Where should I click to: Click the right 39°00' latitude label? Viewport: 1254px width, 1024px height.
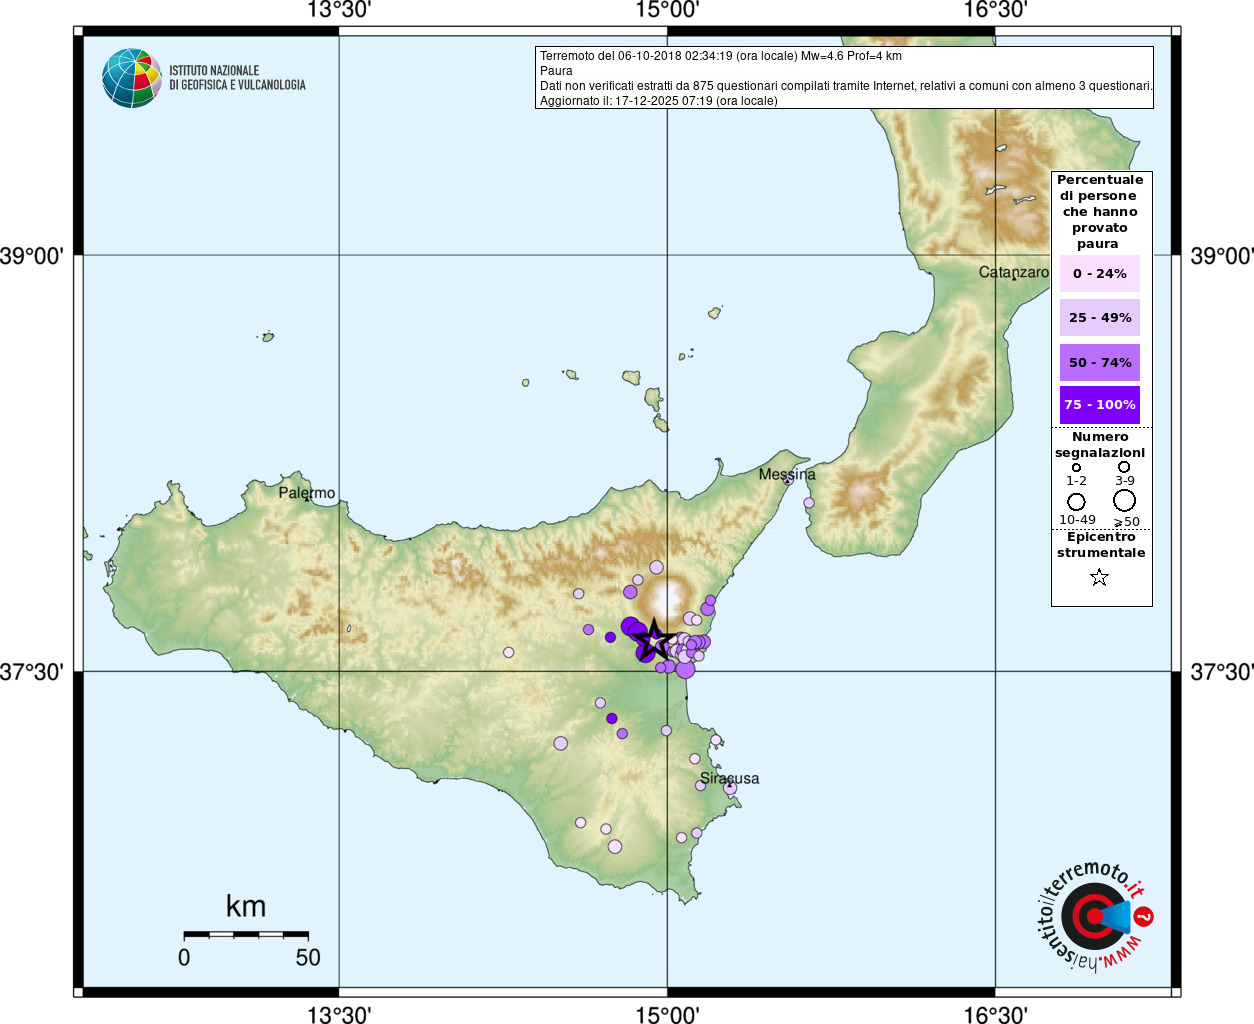click(x=1222, y=256)
